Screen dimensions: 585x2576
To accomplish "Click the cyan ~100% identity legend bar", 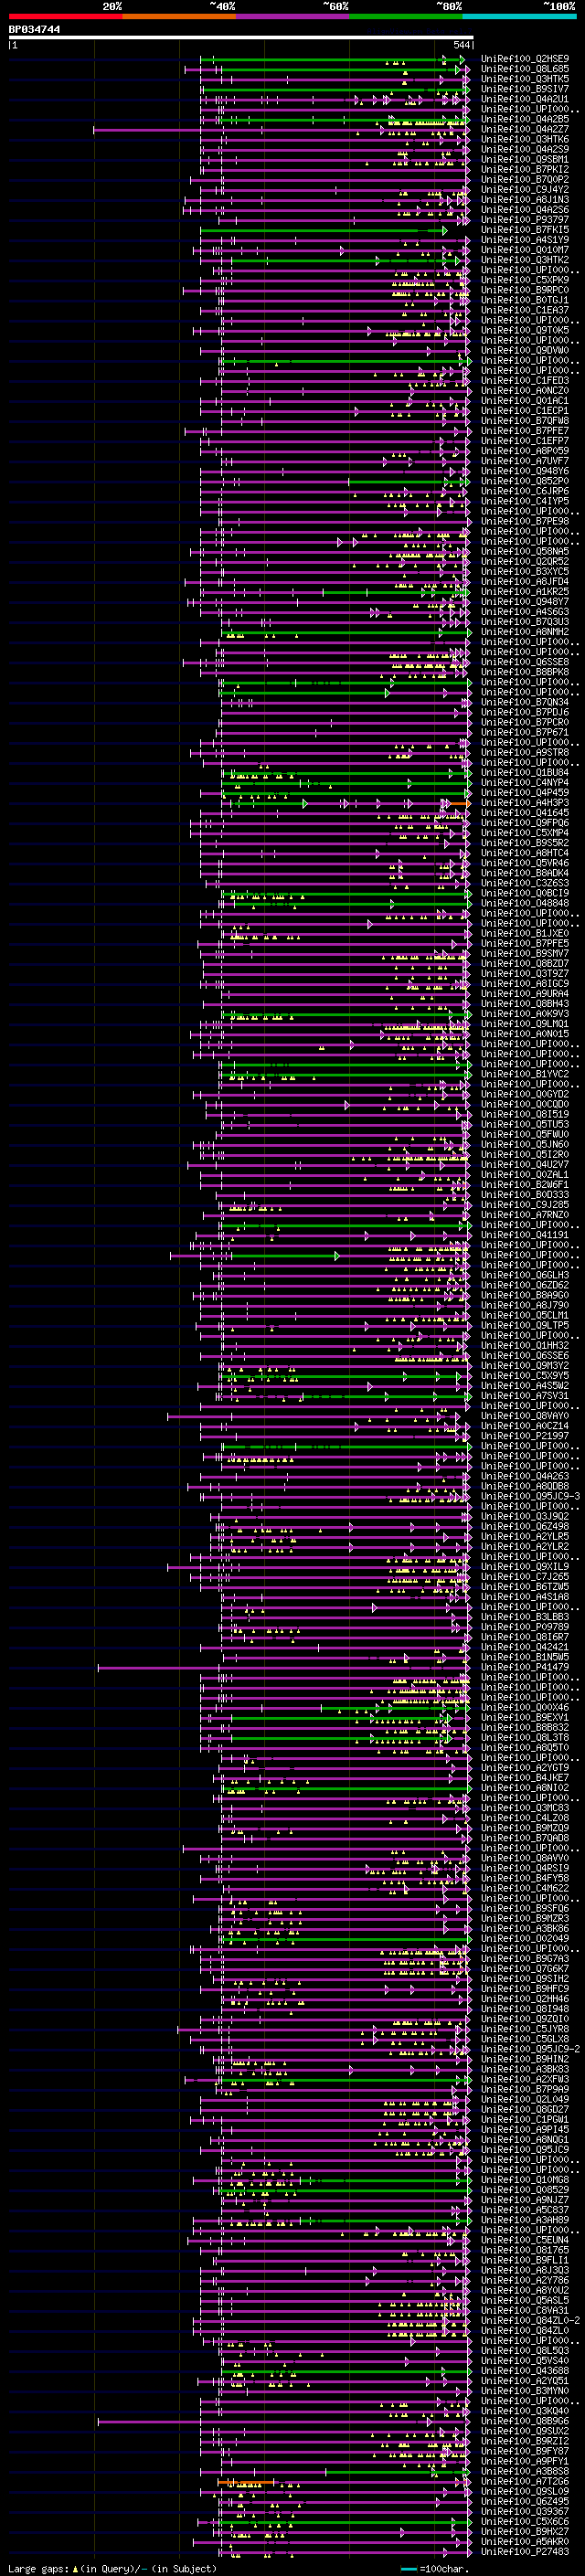I will click(x=519, y=16).
